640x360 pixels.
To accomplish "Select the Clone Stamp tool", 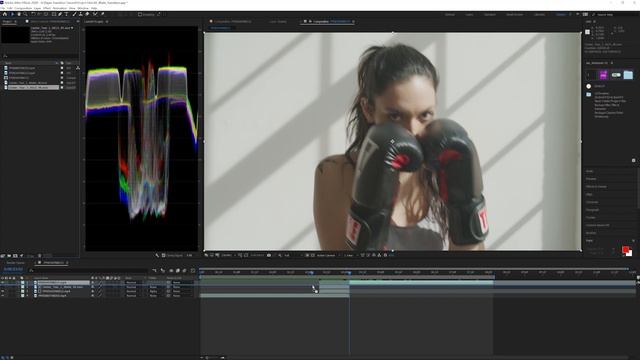I will click(x=80, y=14).
